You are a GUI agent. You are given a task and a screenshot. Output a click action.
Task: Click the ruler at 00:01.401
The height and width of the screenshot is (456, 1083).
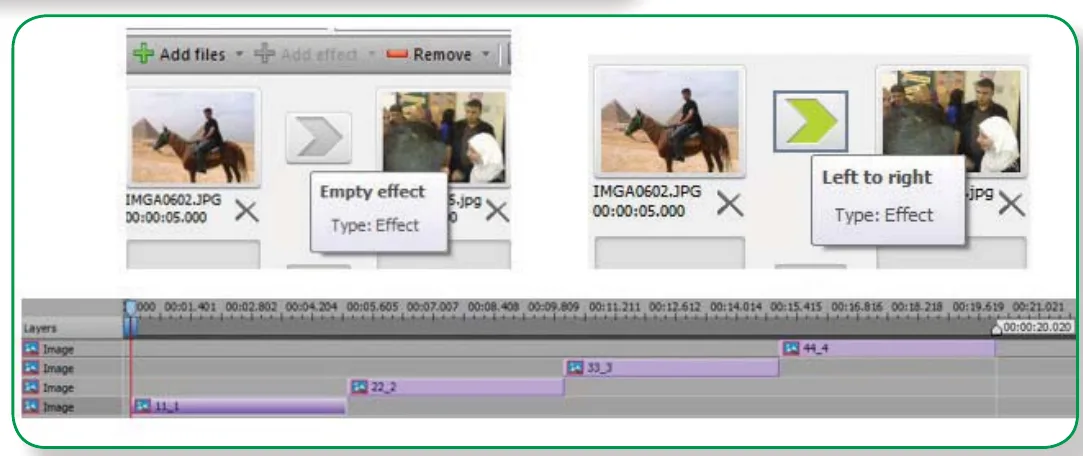pyautogui.click(x=191, y=306)
